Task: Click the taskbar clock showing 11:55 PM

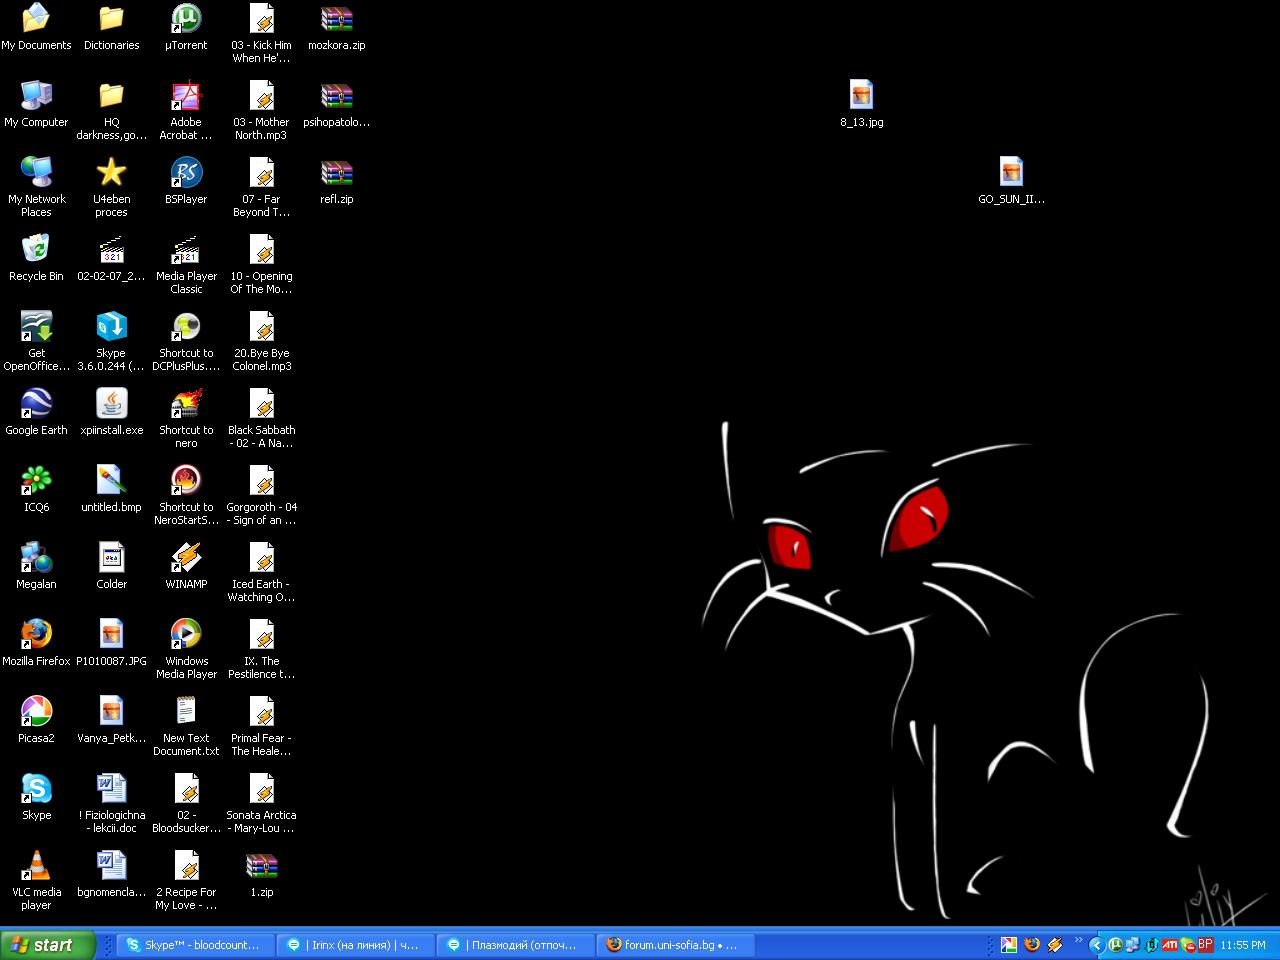Action: 1243,945
